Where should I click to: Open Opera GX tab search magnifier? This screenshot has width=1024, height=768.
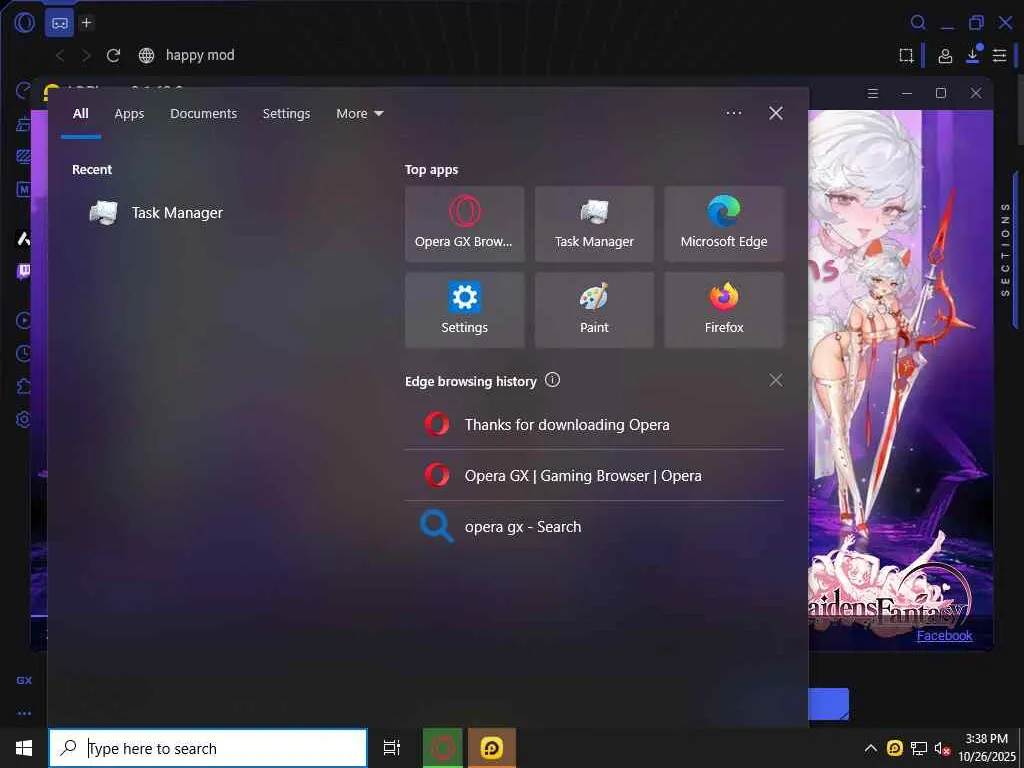click(918, 23)
